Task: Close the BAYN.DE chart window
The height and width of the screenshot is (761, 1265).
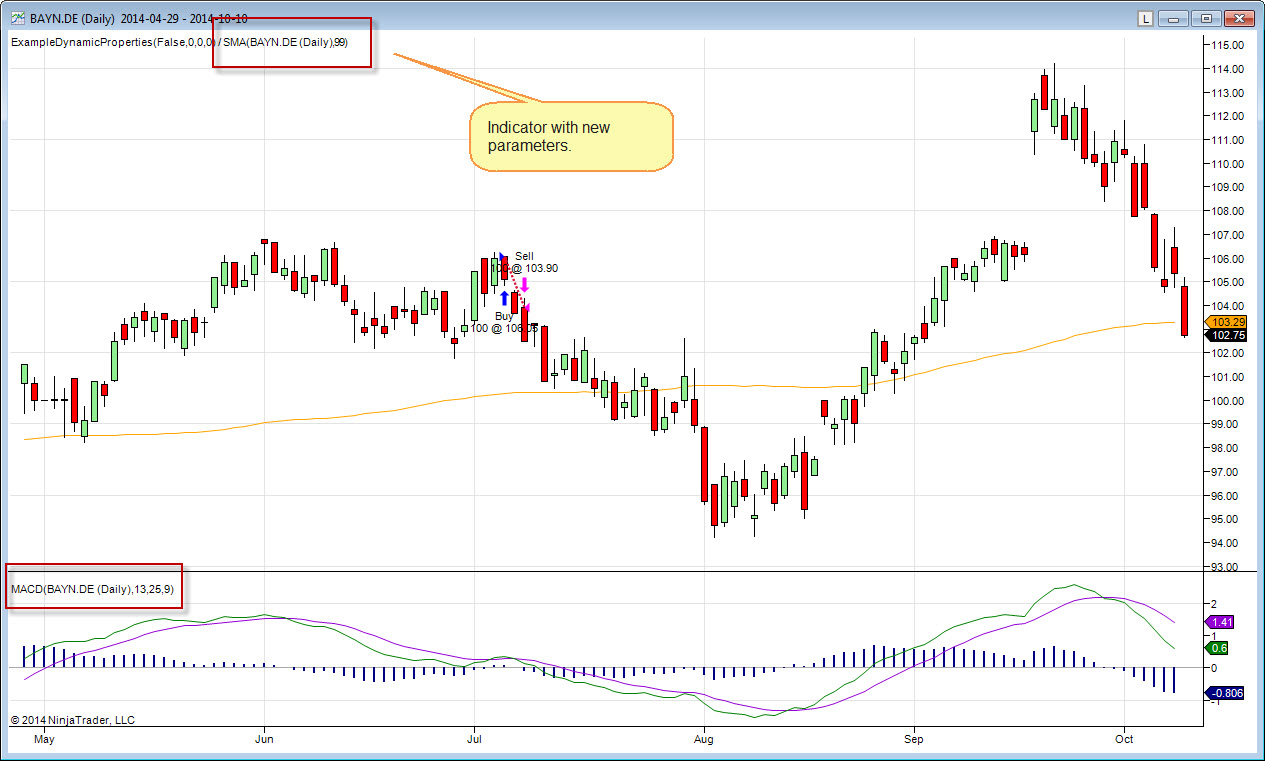Action: coord(1239,18)
